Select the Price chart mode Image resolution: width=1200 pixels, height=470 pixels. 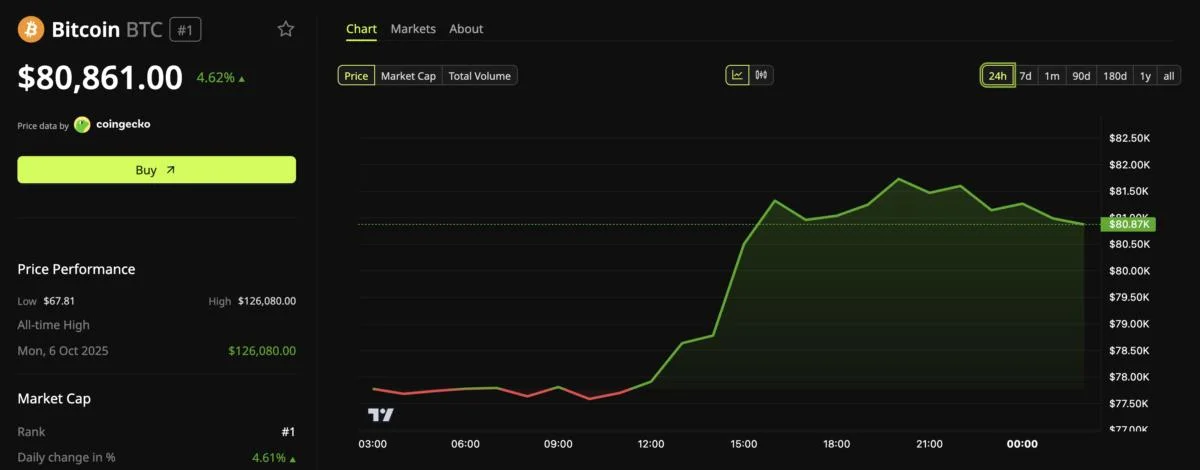(356, 76)
